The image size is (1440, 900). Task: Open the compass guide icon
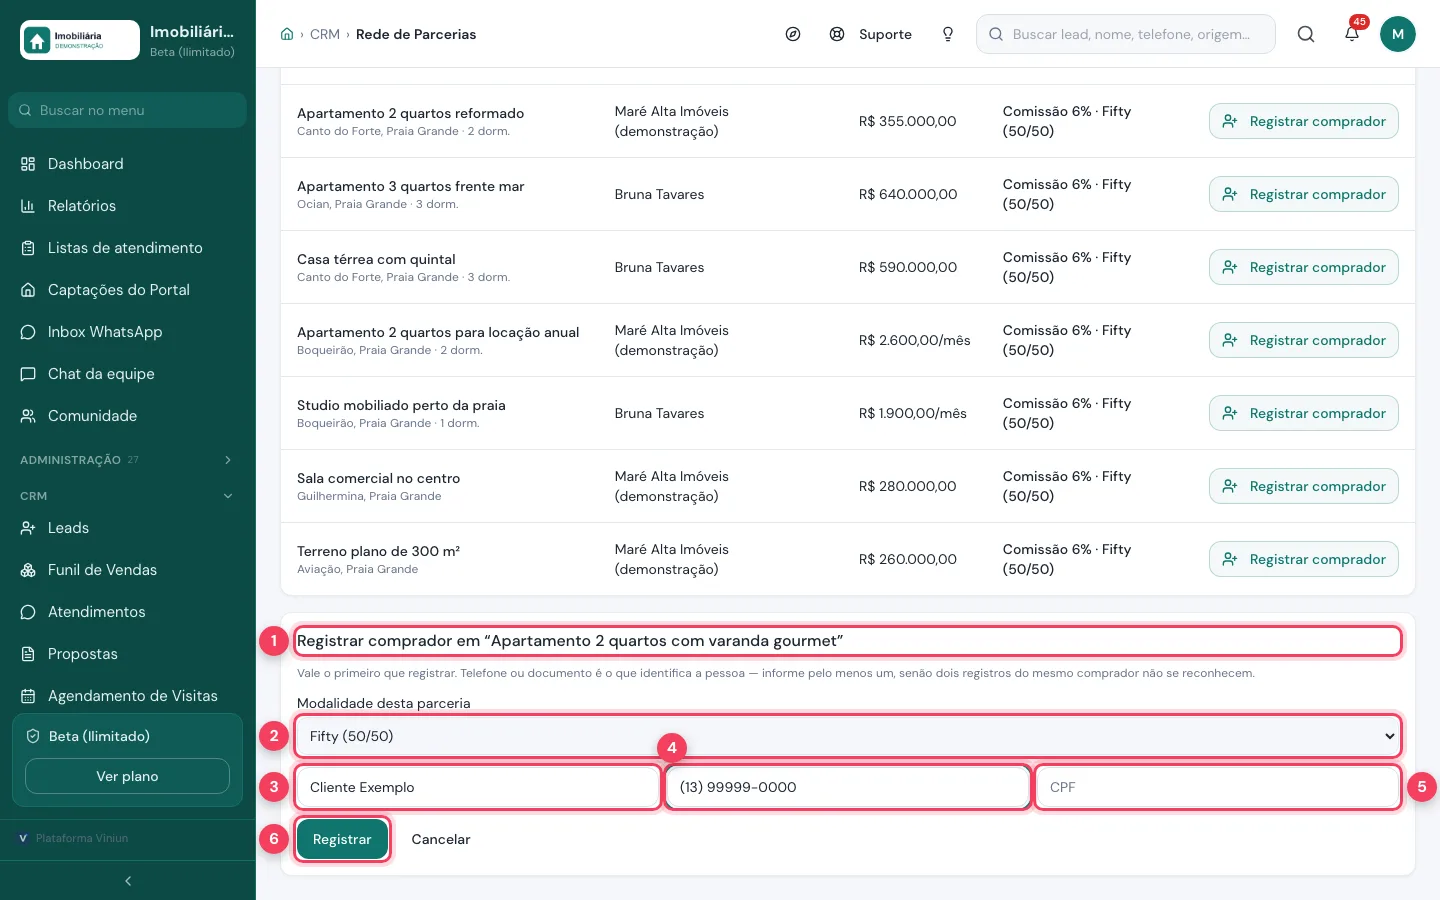(x=793, y=34)
